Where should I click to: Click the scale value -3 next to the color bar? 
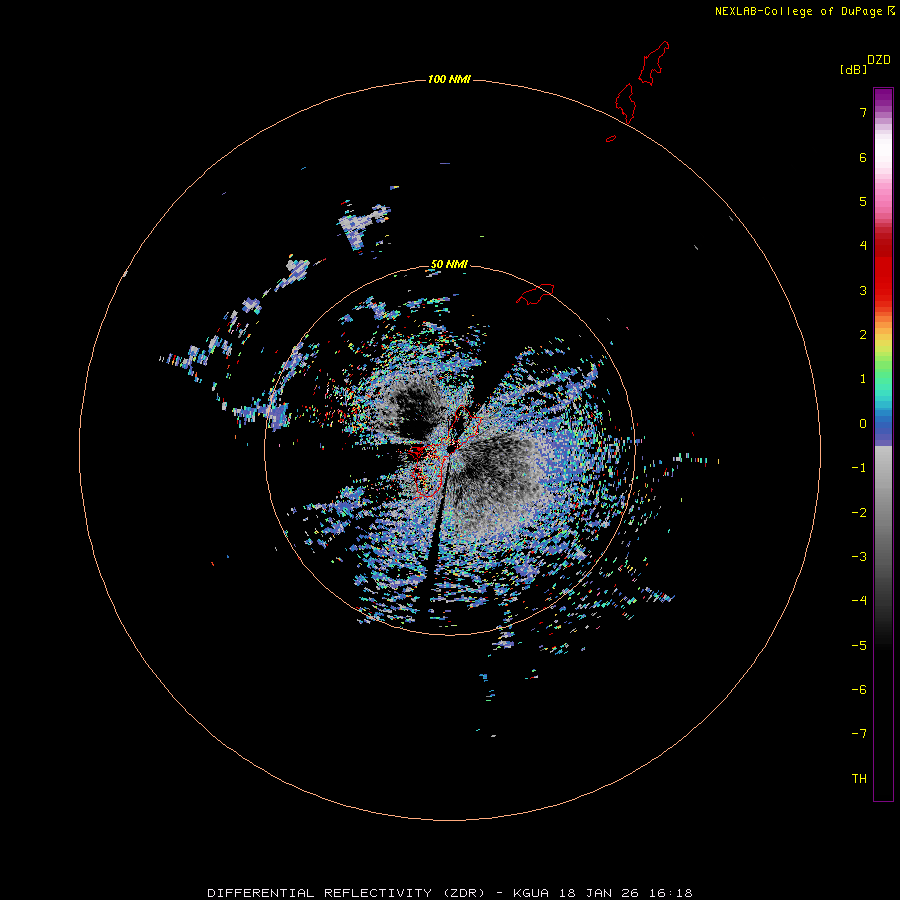click(859, 557)
